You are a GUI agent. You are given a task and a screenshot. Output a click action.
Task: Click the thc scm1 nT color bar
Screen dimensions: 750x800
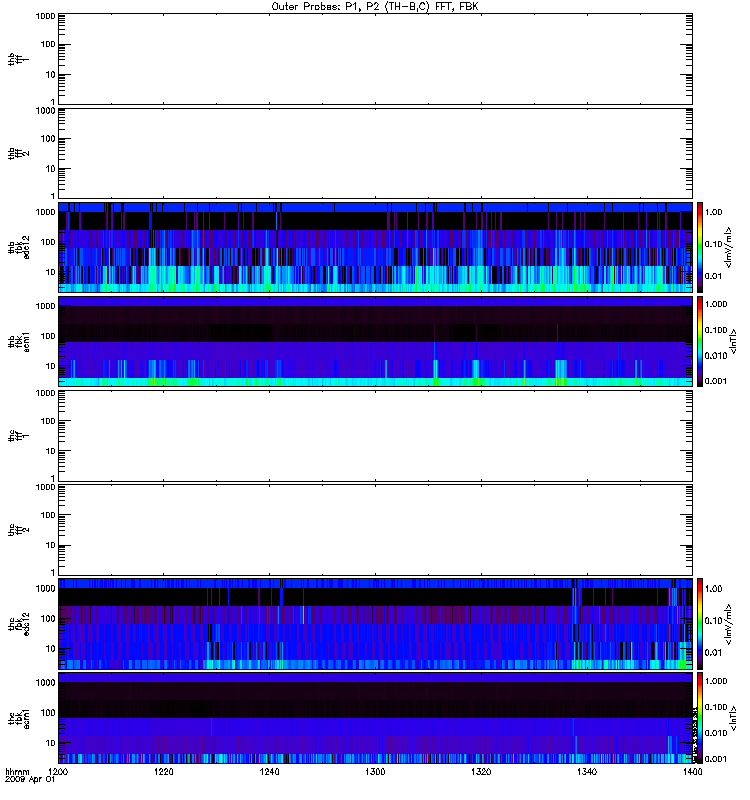tap(700, 718)
